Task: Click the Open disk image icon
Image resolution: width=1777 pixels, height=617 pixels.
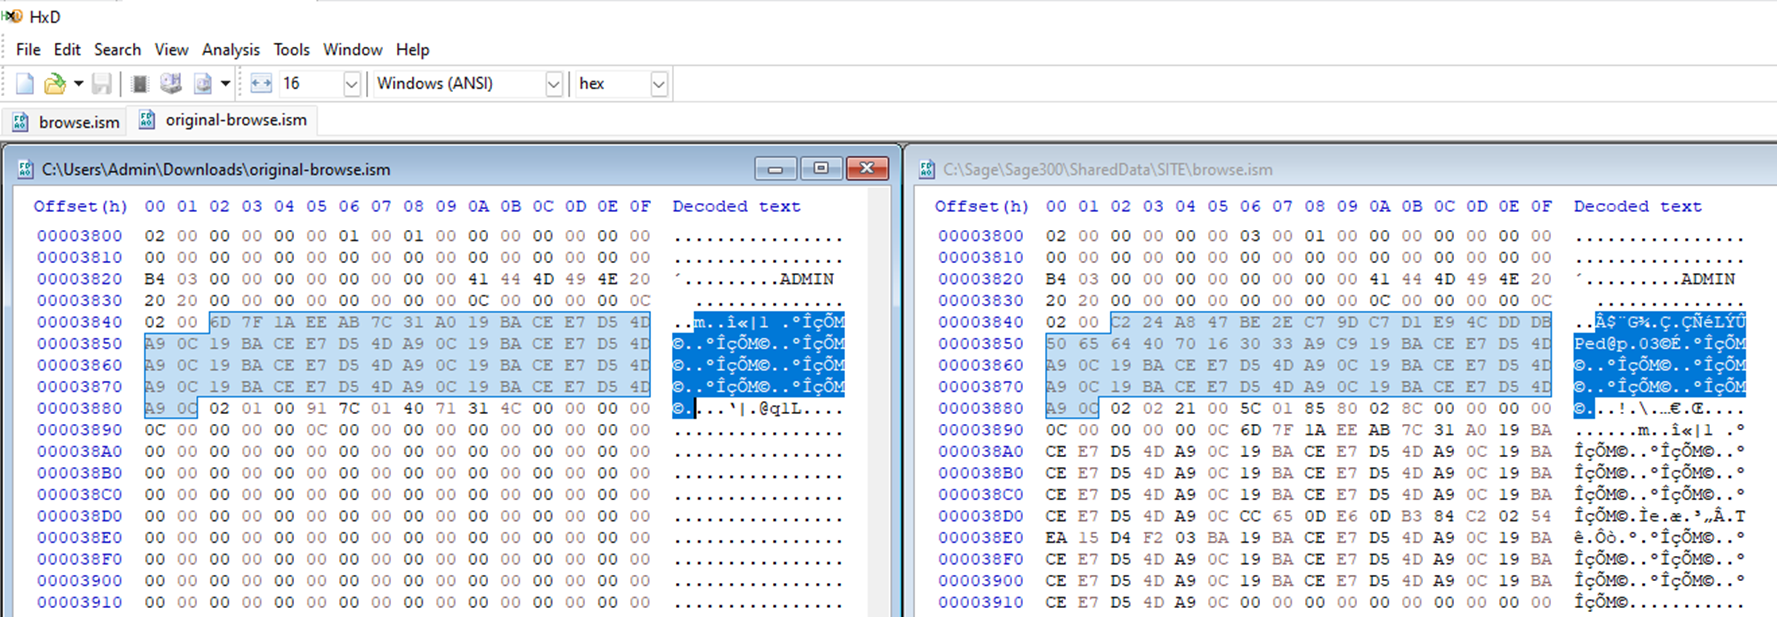Action: click(x=203, y=84)
